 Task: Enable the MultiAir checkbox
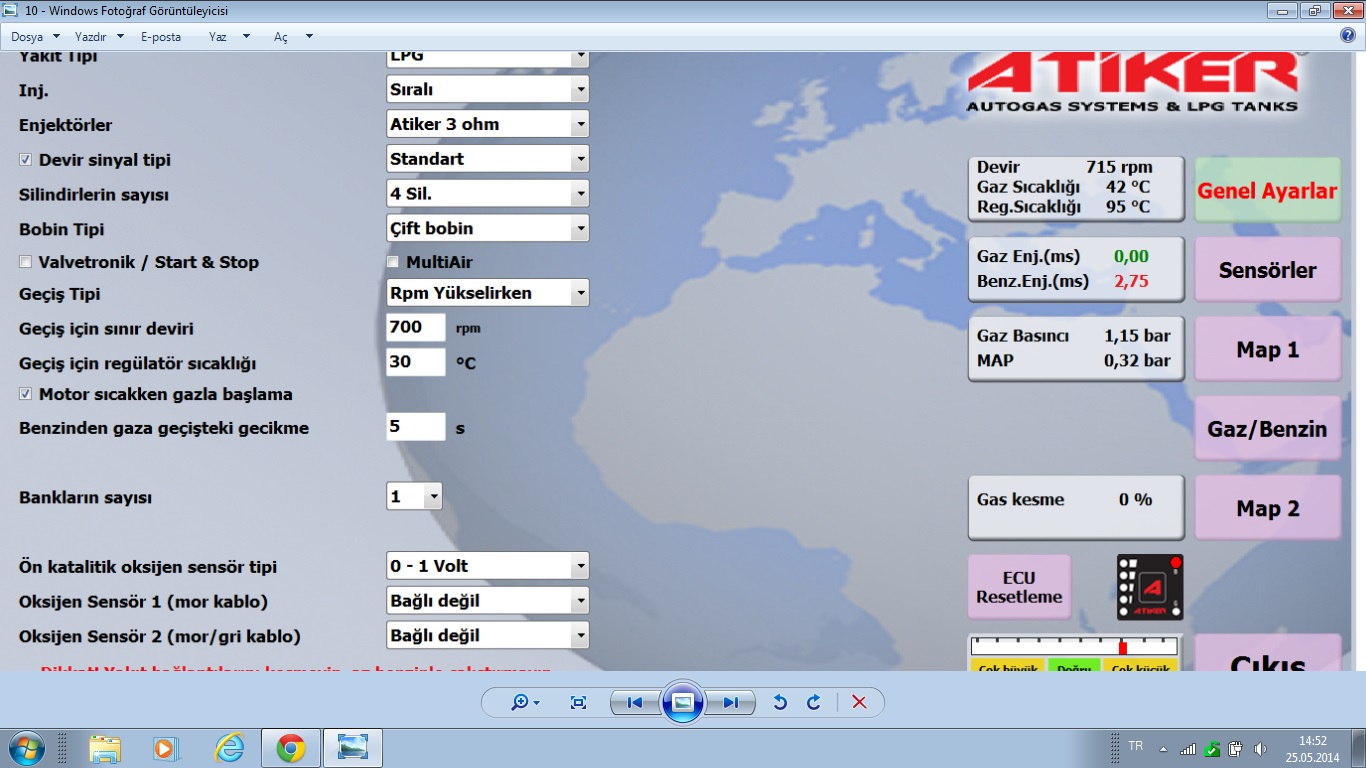[393, 262]
